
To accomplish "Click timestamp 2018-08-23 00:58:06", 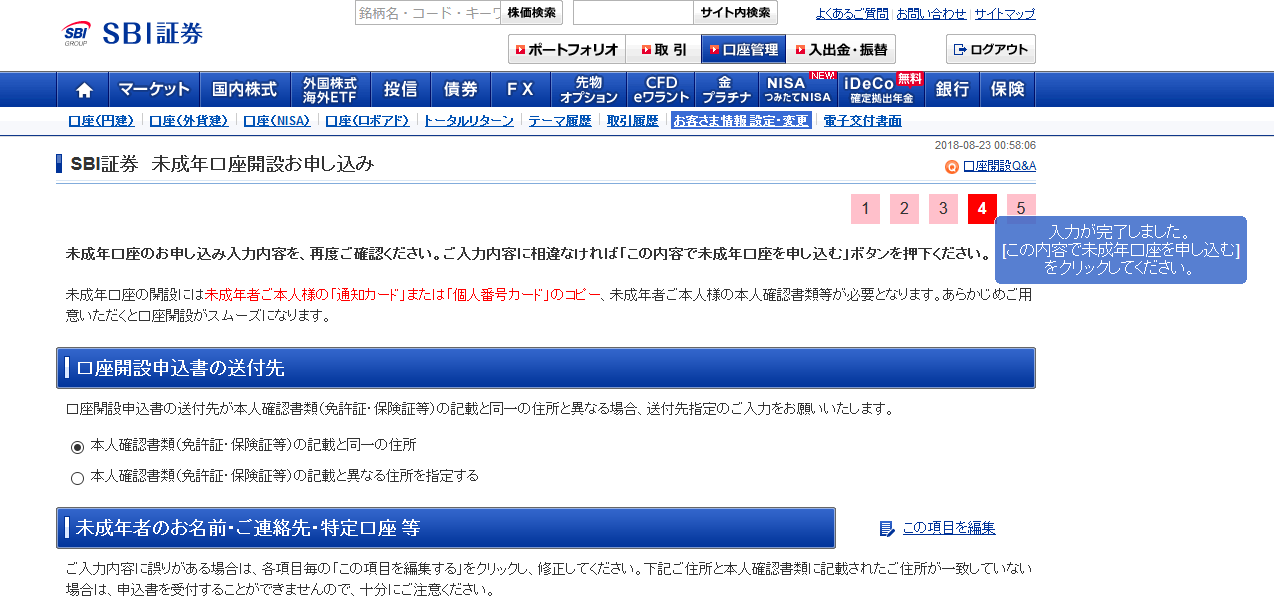I will 985,145.
